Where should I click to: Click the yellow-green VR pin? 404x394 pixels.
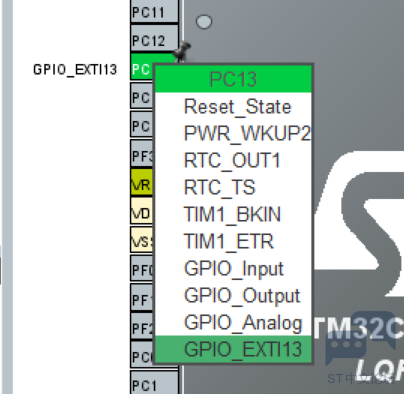[x=142, y=184]
